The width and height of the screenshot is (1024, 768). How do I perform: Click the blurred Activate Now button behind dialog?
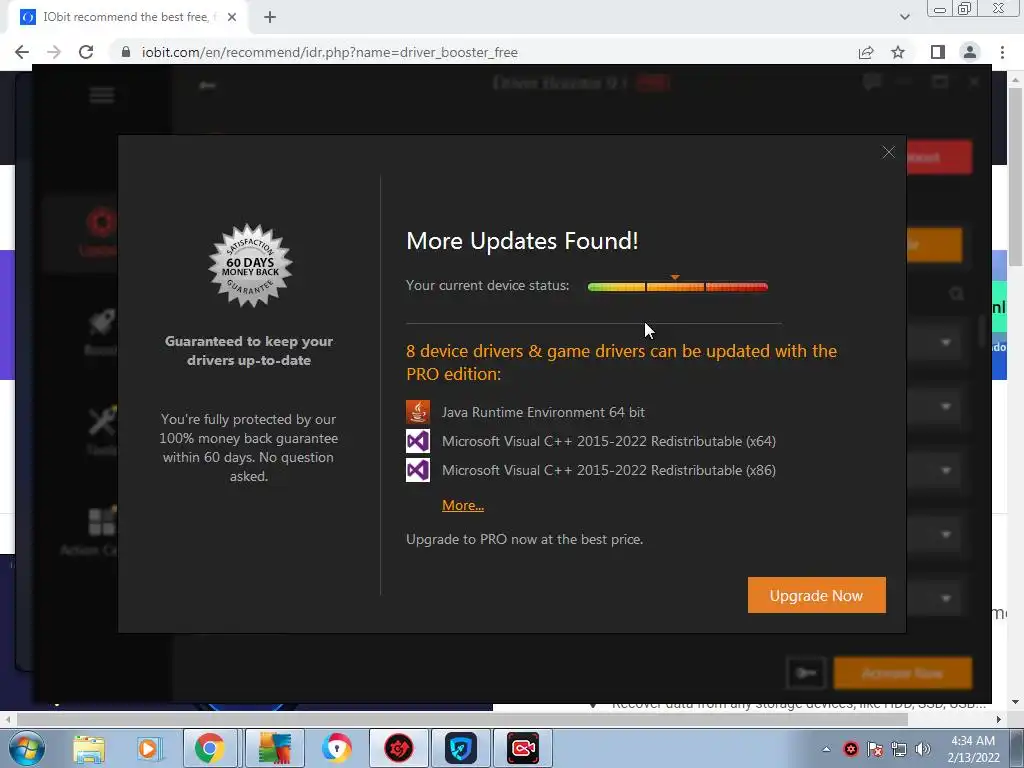903,673
